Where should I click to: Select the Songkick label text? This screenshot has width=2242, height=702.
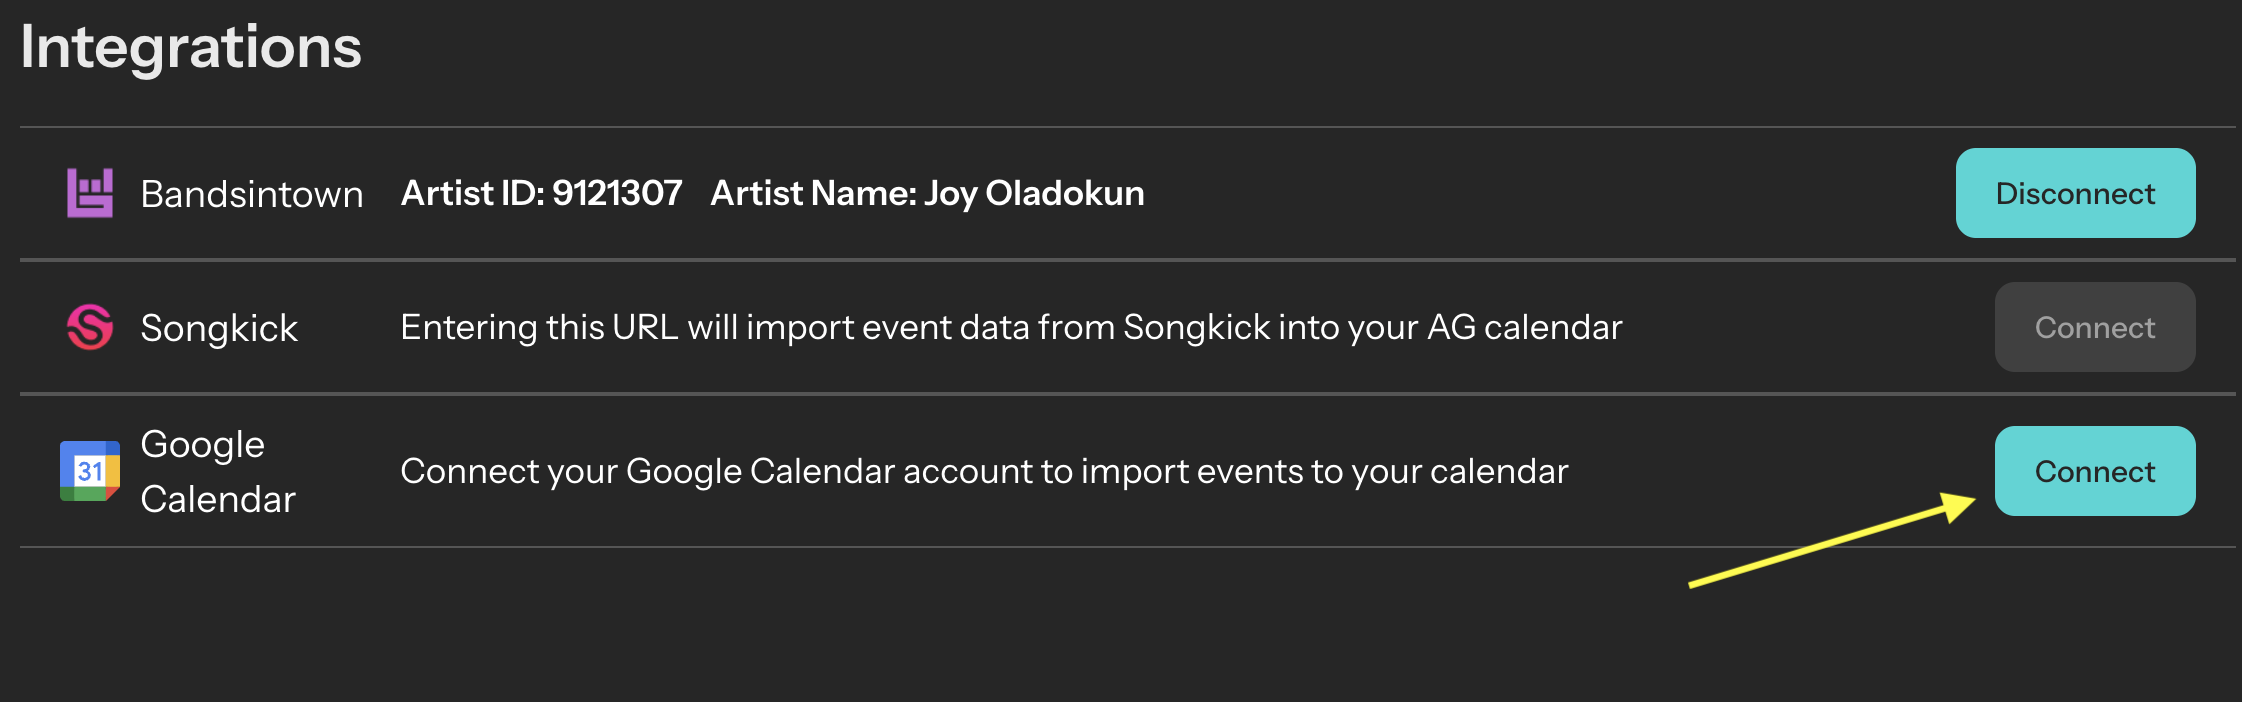click(219, 328)
